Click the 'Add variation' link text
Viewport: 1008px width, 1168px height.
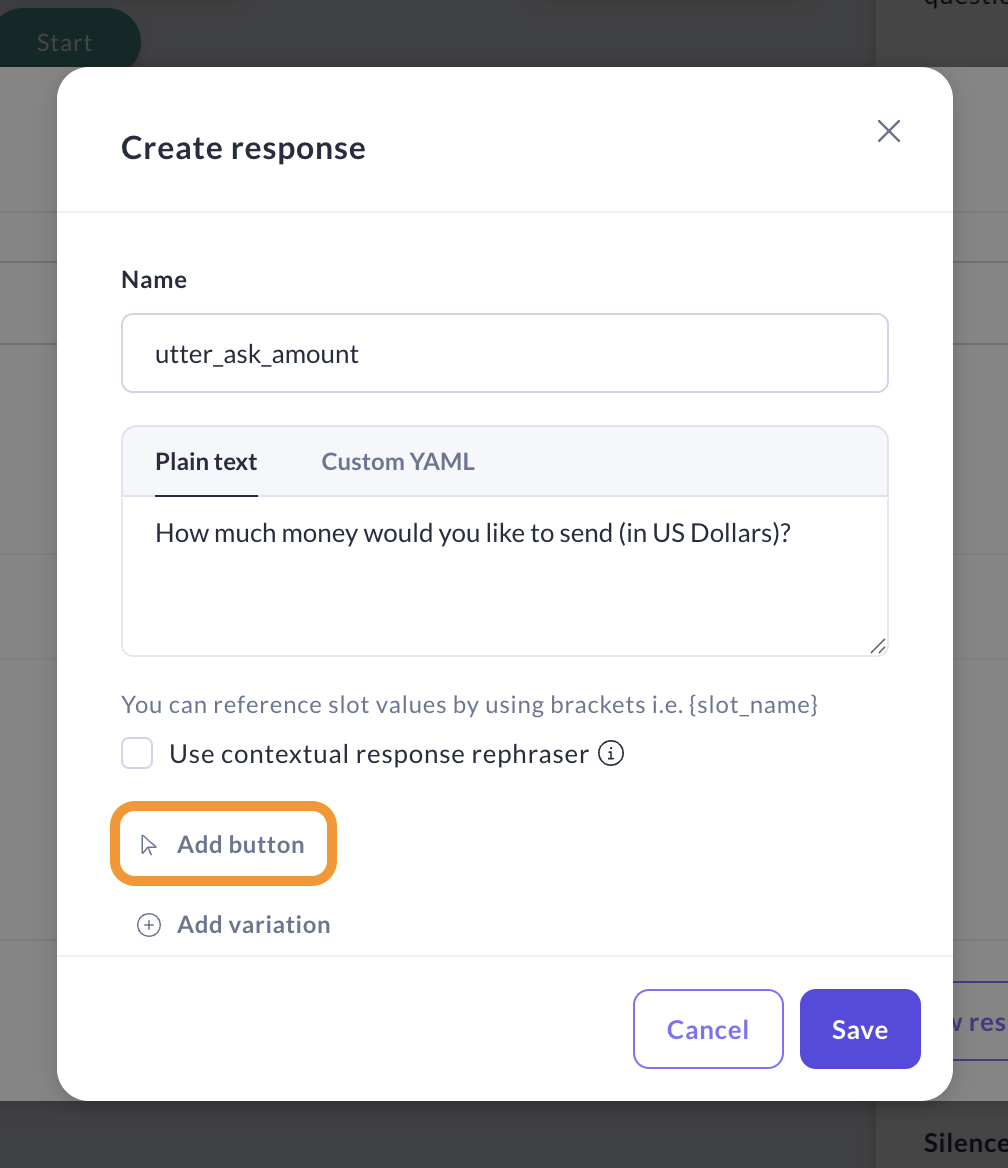[x=253, y=925]
